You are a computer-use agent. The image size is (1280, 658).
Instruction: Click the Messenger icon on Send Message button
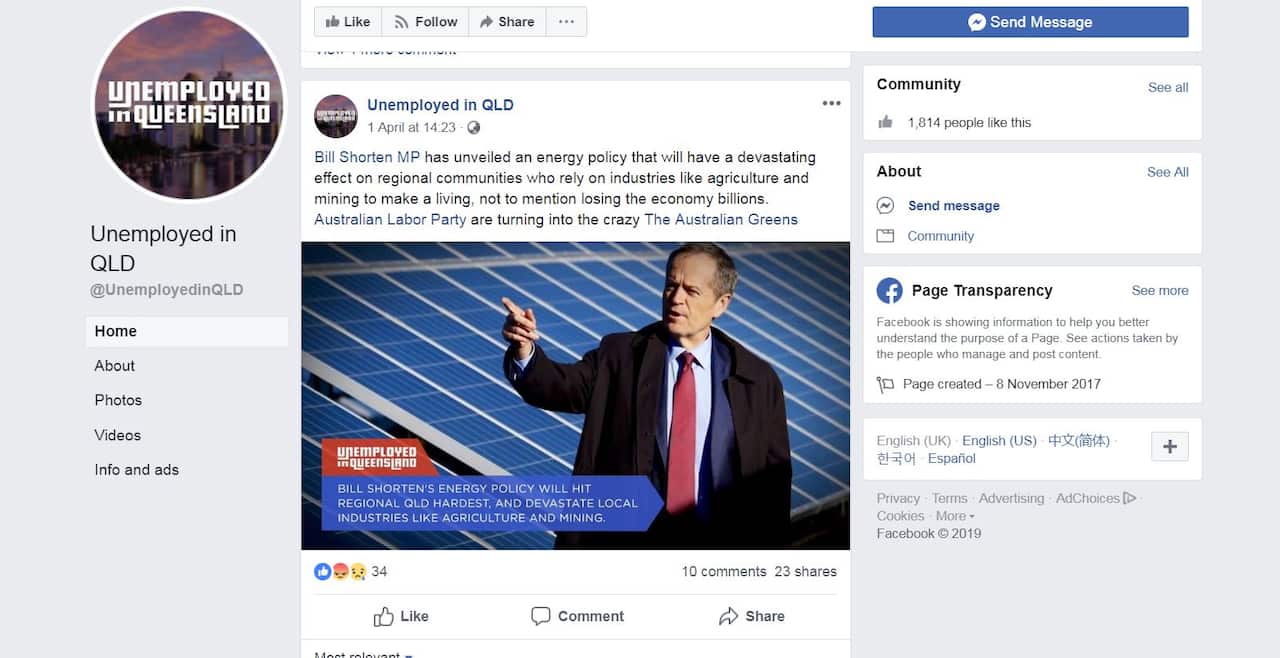point(976,21)
